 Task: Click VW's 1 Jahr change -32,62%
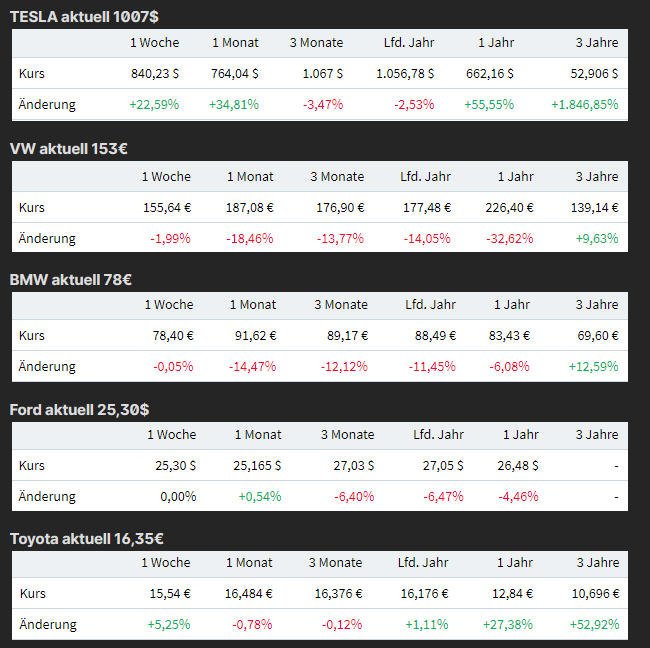pyautogui.click(x=509, y=238)
